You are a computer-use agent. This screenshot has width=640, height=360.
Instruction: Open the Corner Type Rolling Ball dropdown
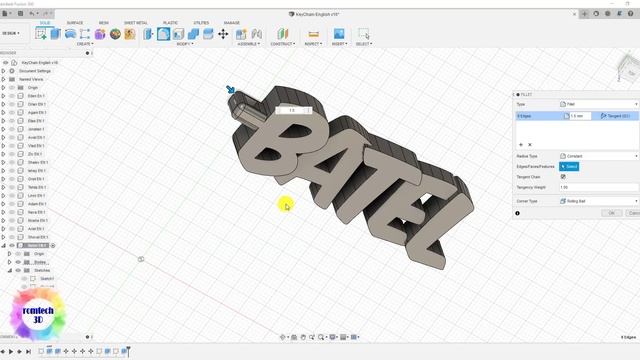point(598,201)
